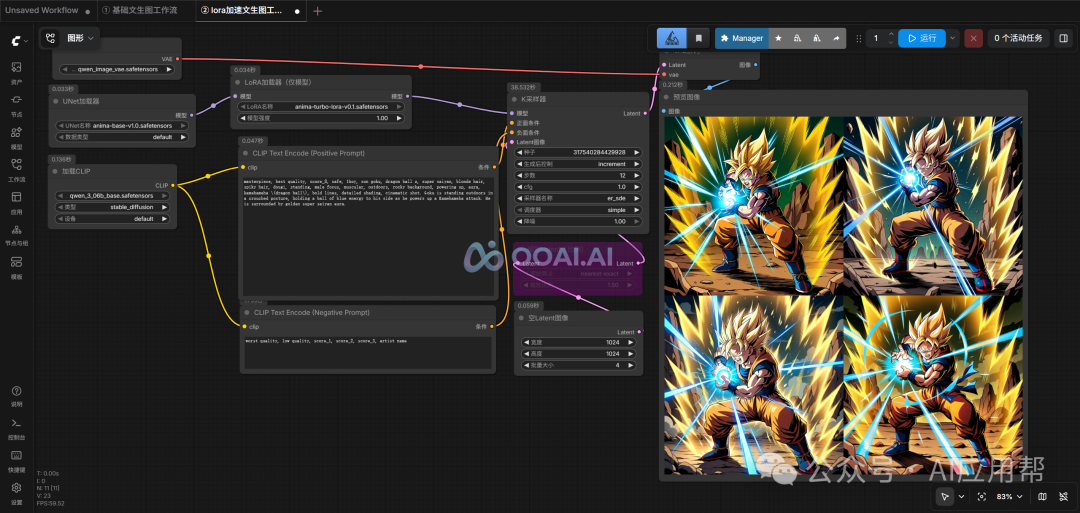Image resolution: width=1080 pixels, height=513 pixels.
Task: Collapse the LoRA加载器 node dot toggle
Action: 237,82
